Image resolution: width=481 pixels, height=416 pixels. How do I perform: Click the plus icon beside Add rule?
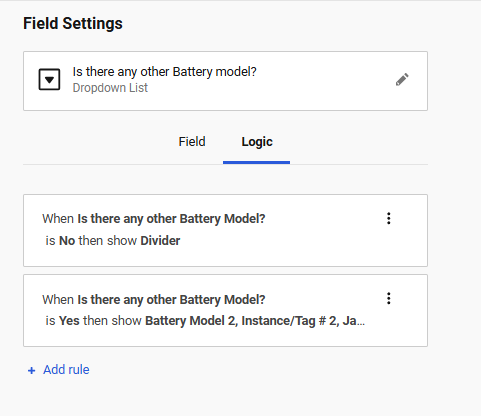[x=31, y=370]
